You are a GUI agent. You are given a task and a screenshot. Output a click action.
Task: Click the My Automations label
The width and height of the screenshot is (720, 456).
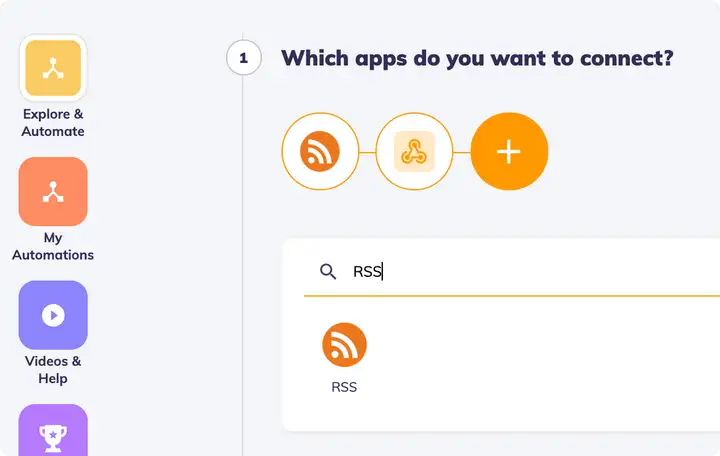[53, 246]
